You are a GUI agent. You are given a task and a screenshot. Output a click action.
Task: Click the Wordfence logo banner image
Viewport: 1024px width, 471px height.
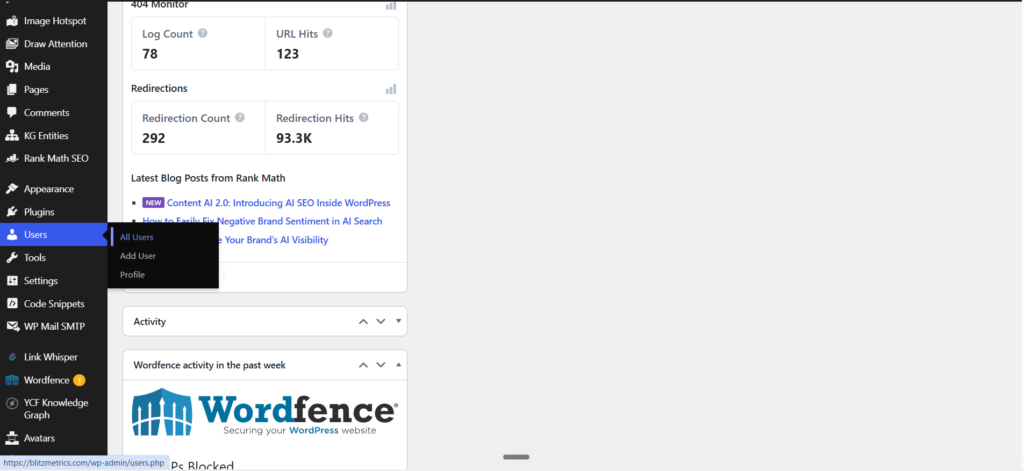264,412
